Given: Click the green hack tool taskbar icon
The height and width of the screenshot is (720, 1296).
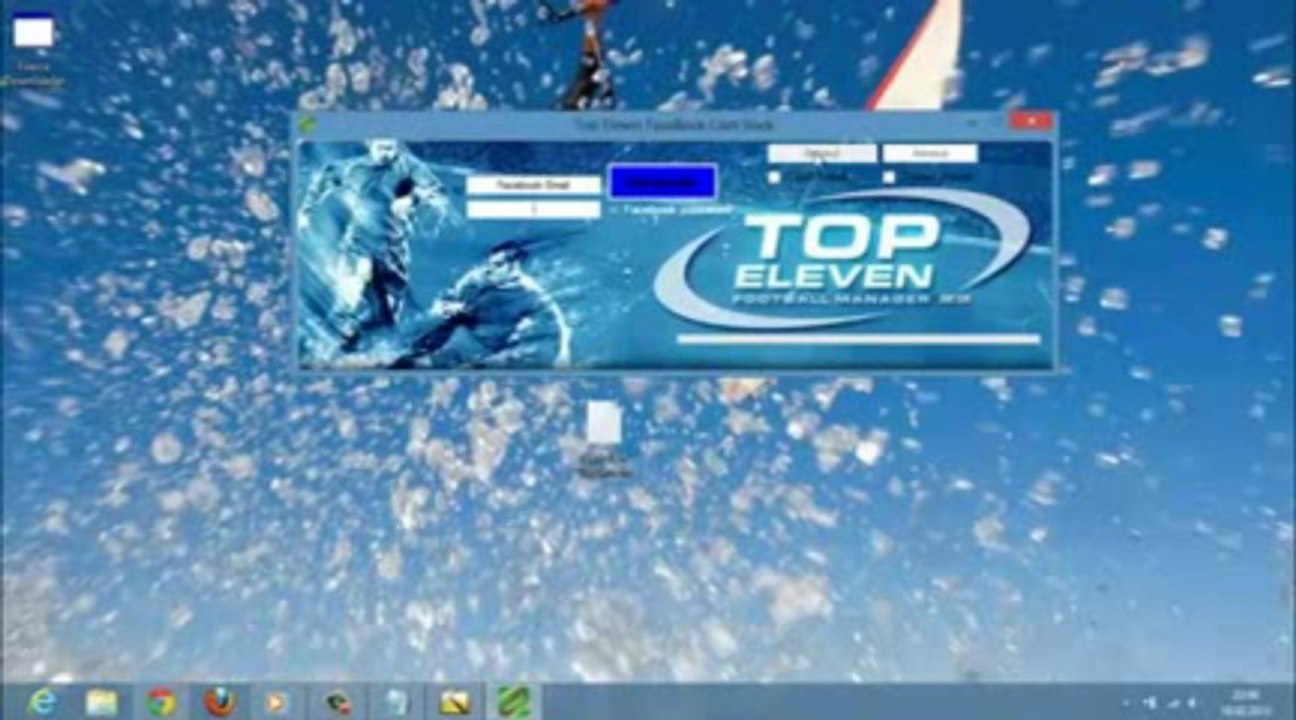Looking at the screenshot, I should click(512, 702).
